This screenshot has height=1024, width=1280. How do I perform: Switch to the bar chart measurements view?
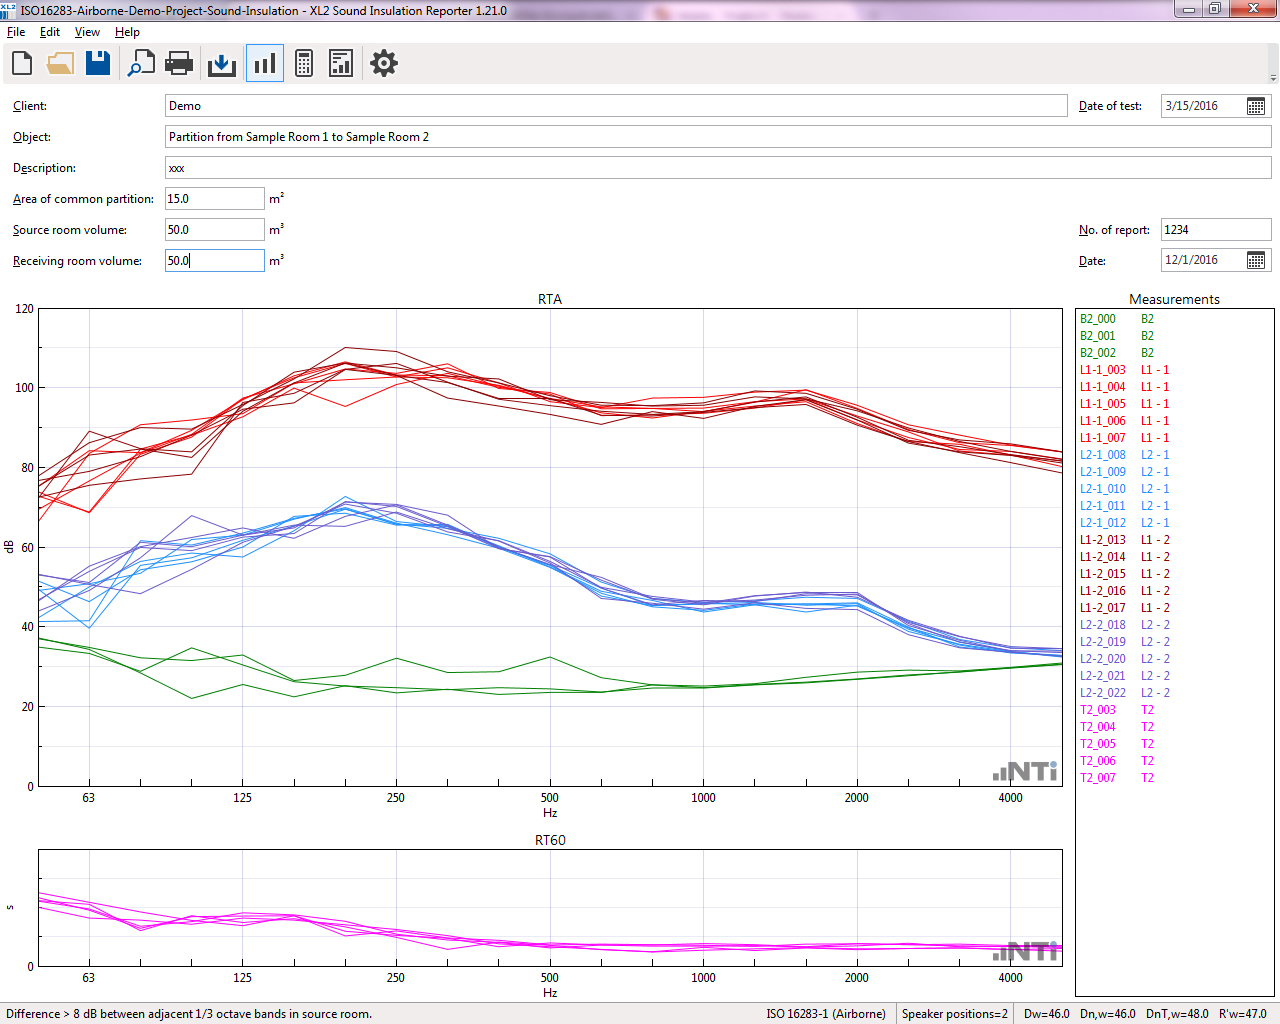[265, 64]
